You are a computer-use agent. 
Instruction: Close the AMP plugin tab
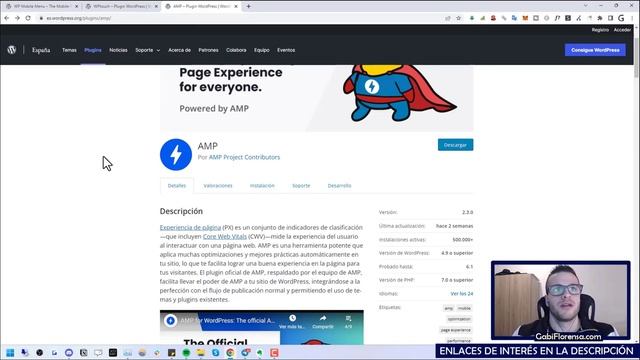pyautogui.click(x=236, y=7)
